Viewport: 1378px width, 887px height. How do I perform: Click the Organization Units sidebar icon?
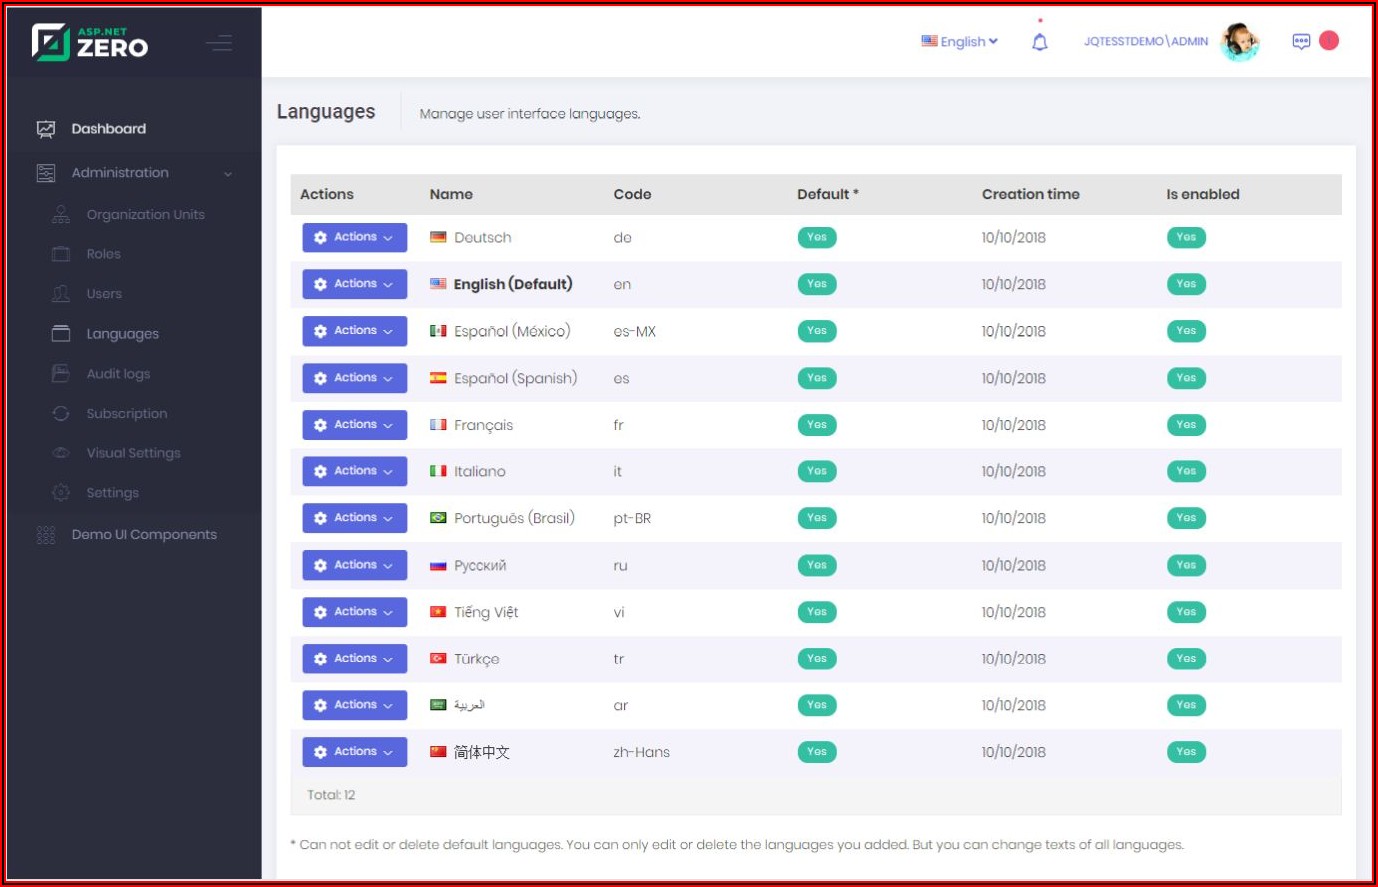pyautogui.click(x=61, y=214)
